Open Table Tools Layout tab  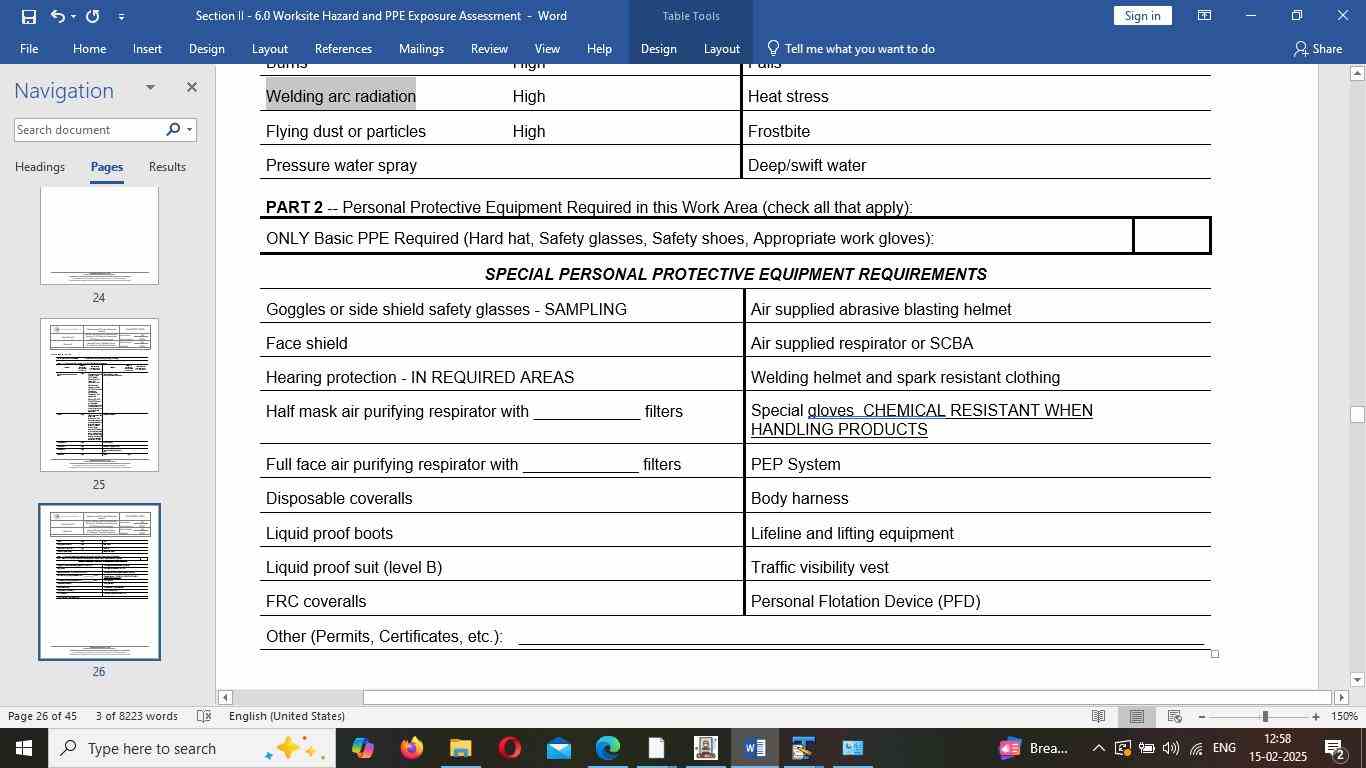point(721,48)
